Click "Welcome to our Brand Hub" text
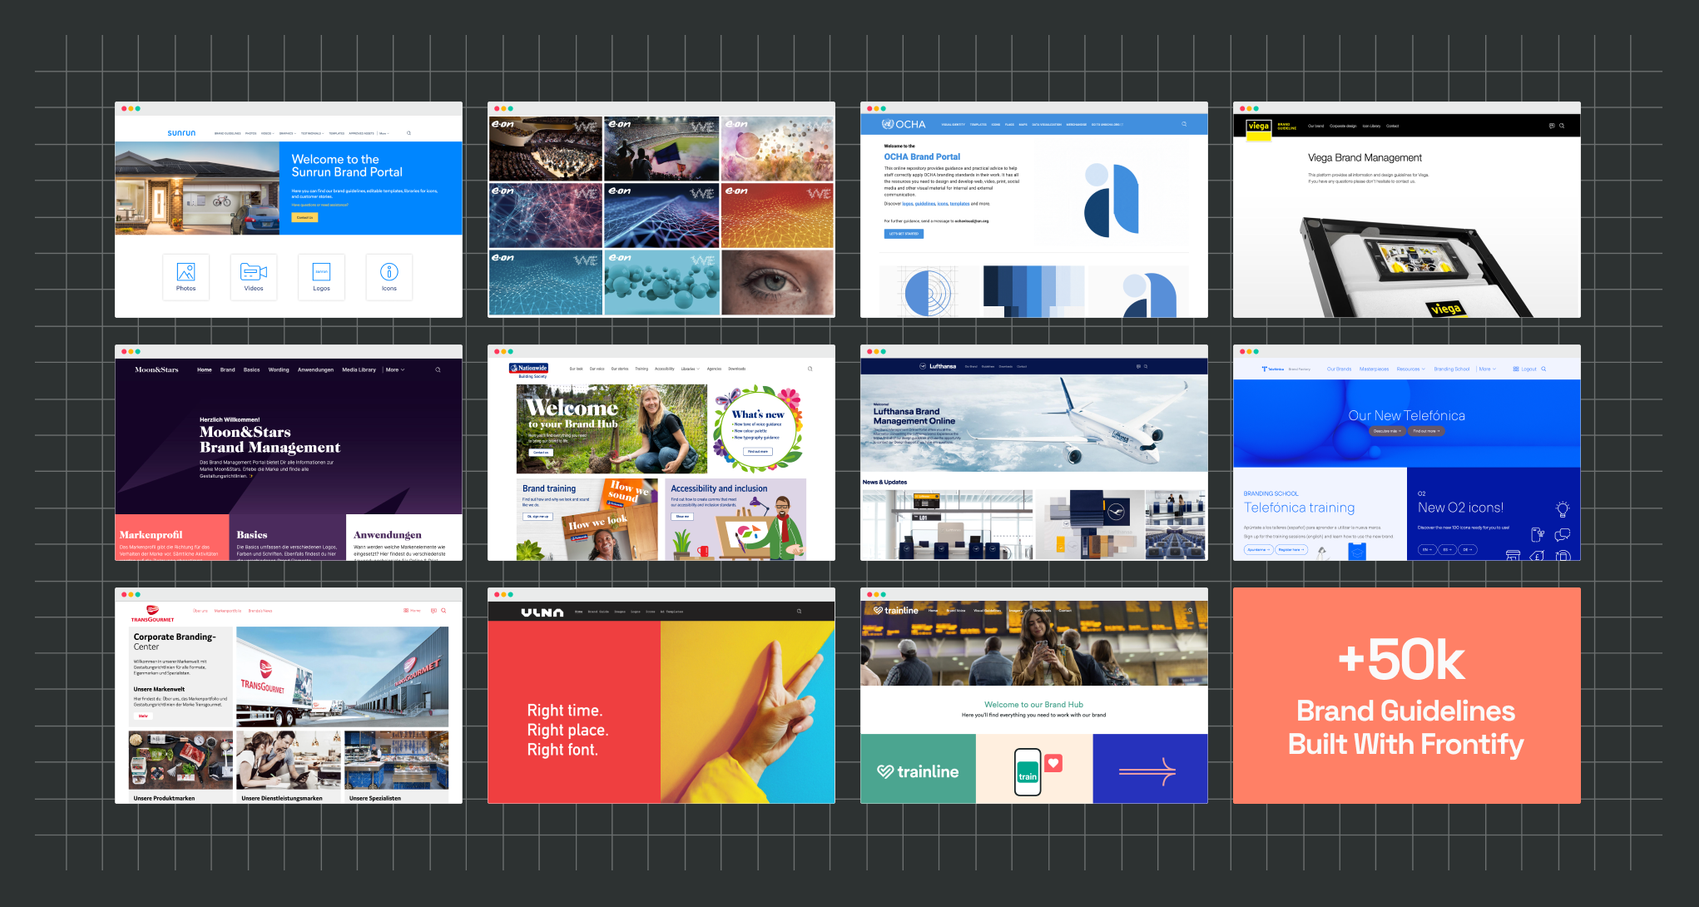 click(x=1034, y=704)
